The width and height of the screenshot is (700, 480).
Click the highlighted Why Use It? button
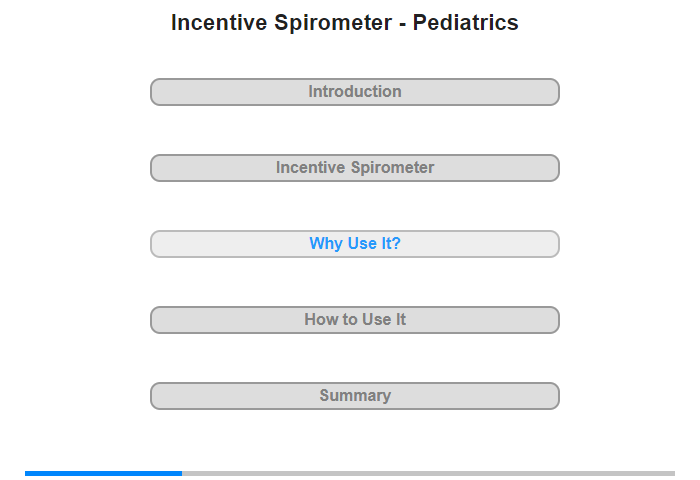[x=354, y=244]
